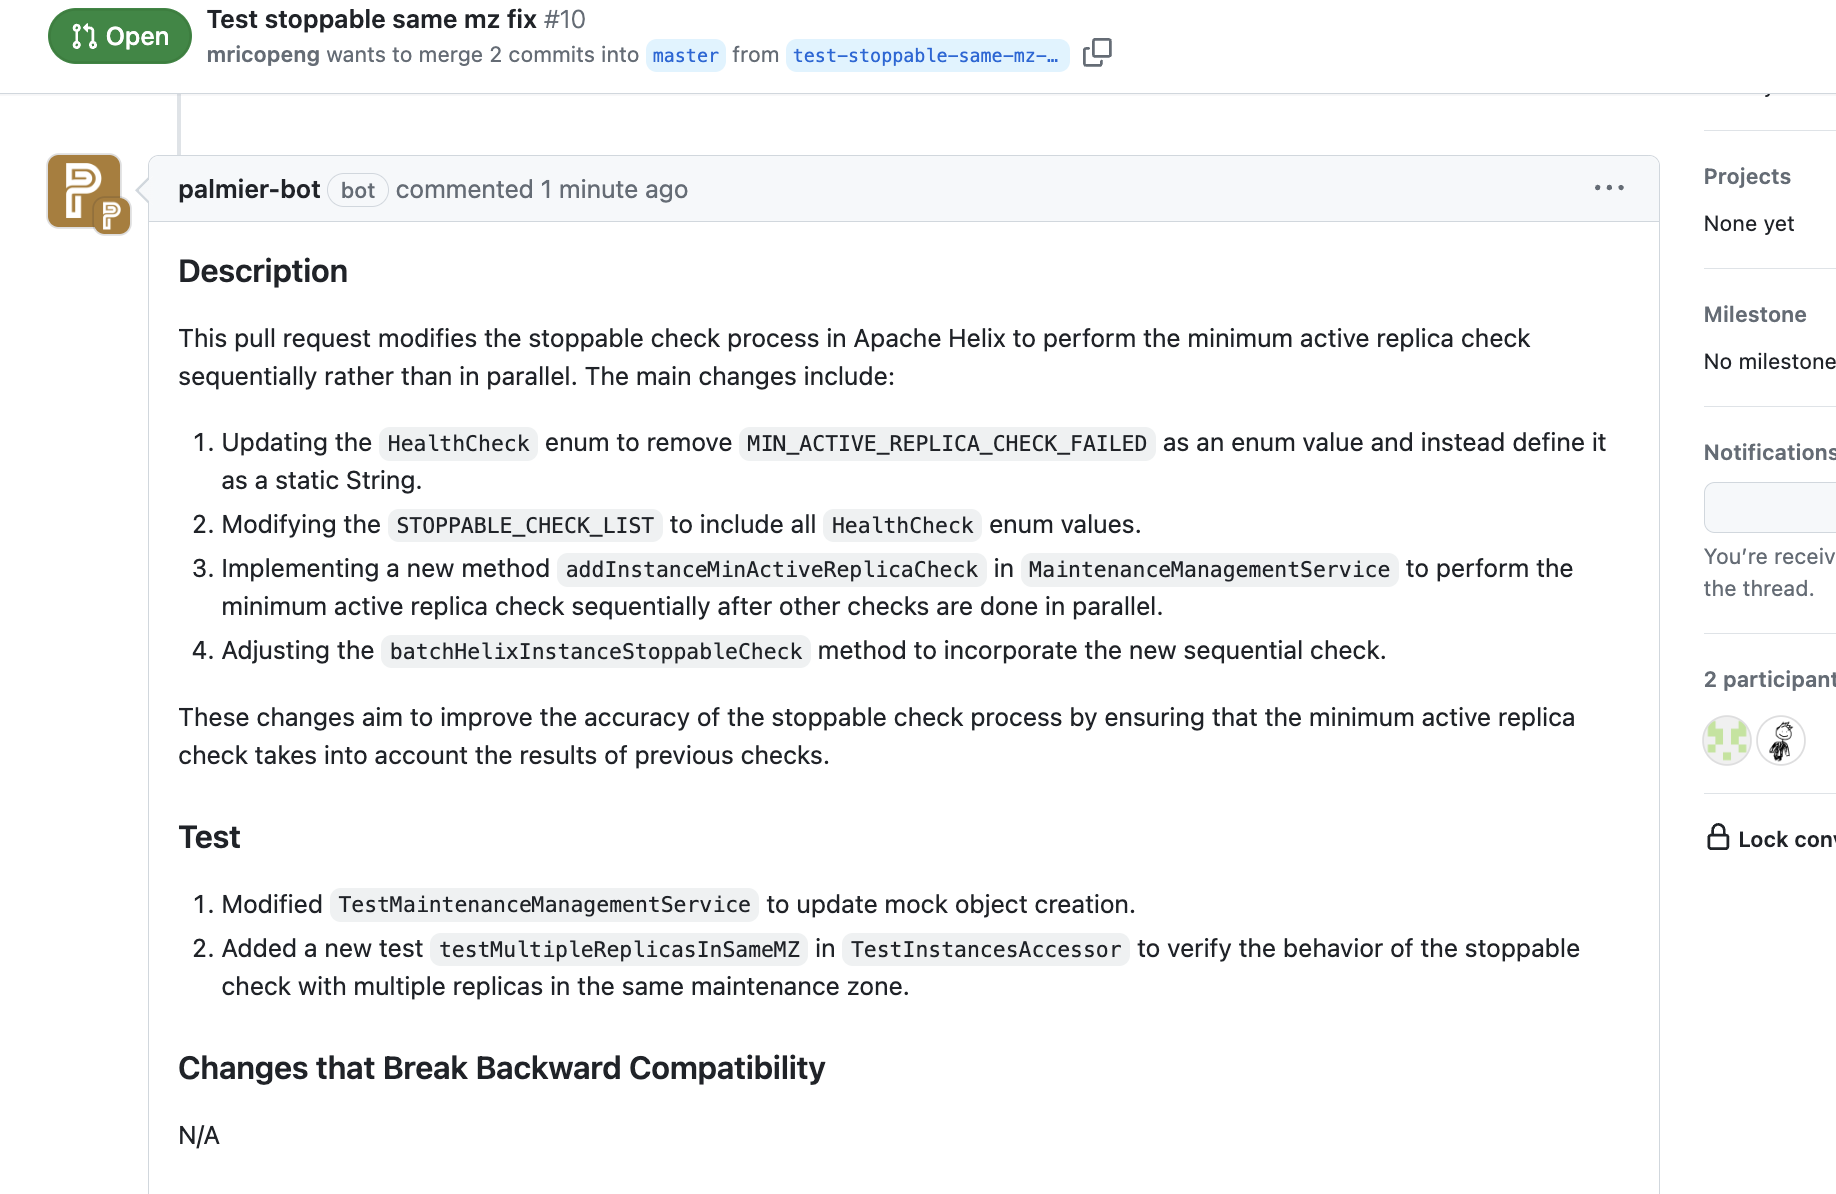The image size is (1836, 1194).
Task: Click the pull request title text
Action: 372,19
